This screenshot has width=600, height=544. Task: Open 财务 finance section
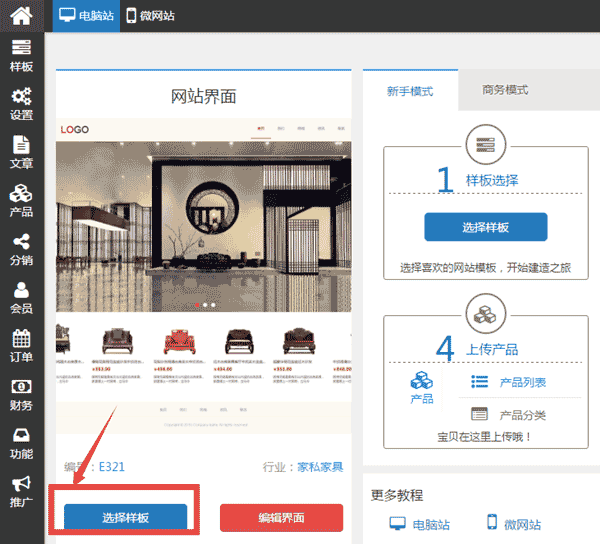tap(21, 395)
